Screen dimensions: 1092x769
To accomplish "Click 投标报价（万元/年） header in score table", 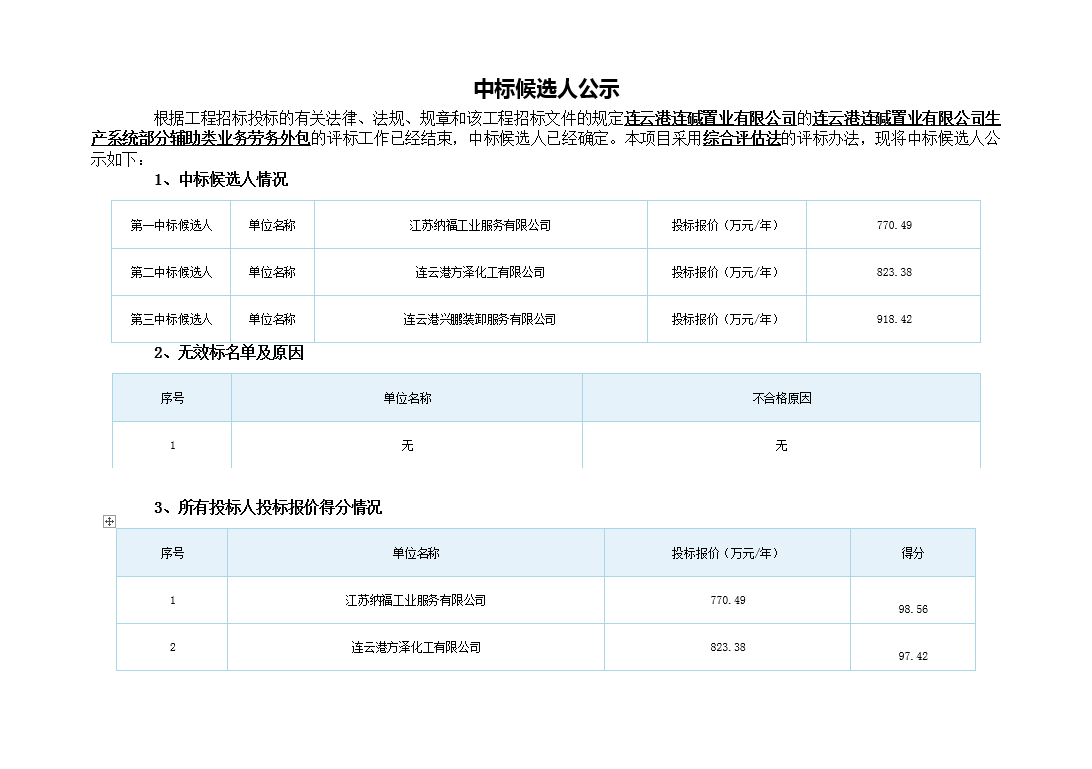I will point(726,553).
